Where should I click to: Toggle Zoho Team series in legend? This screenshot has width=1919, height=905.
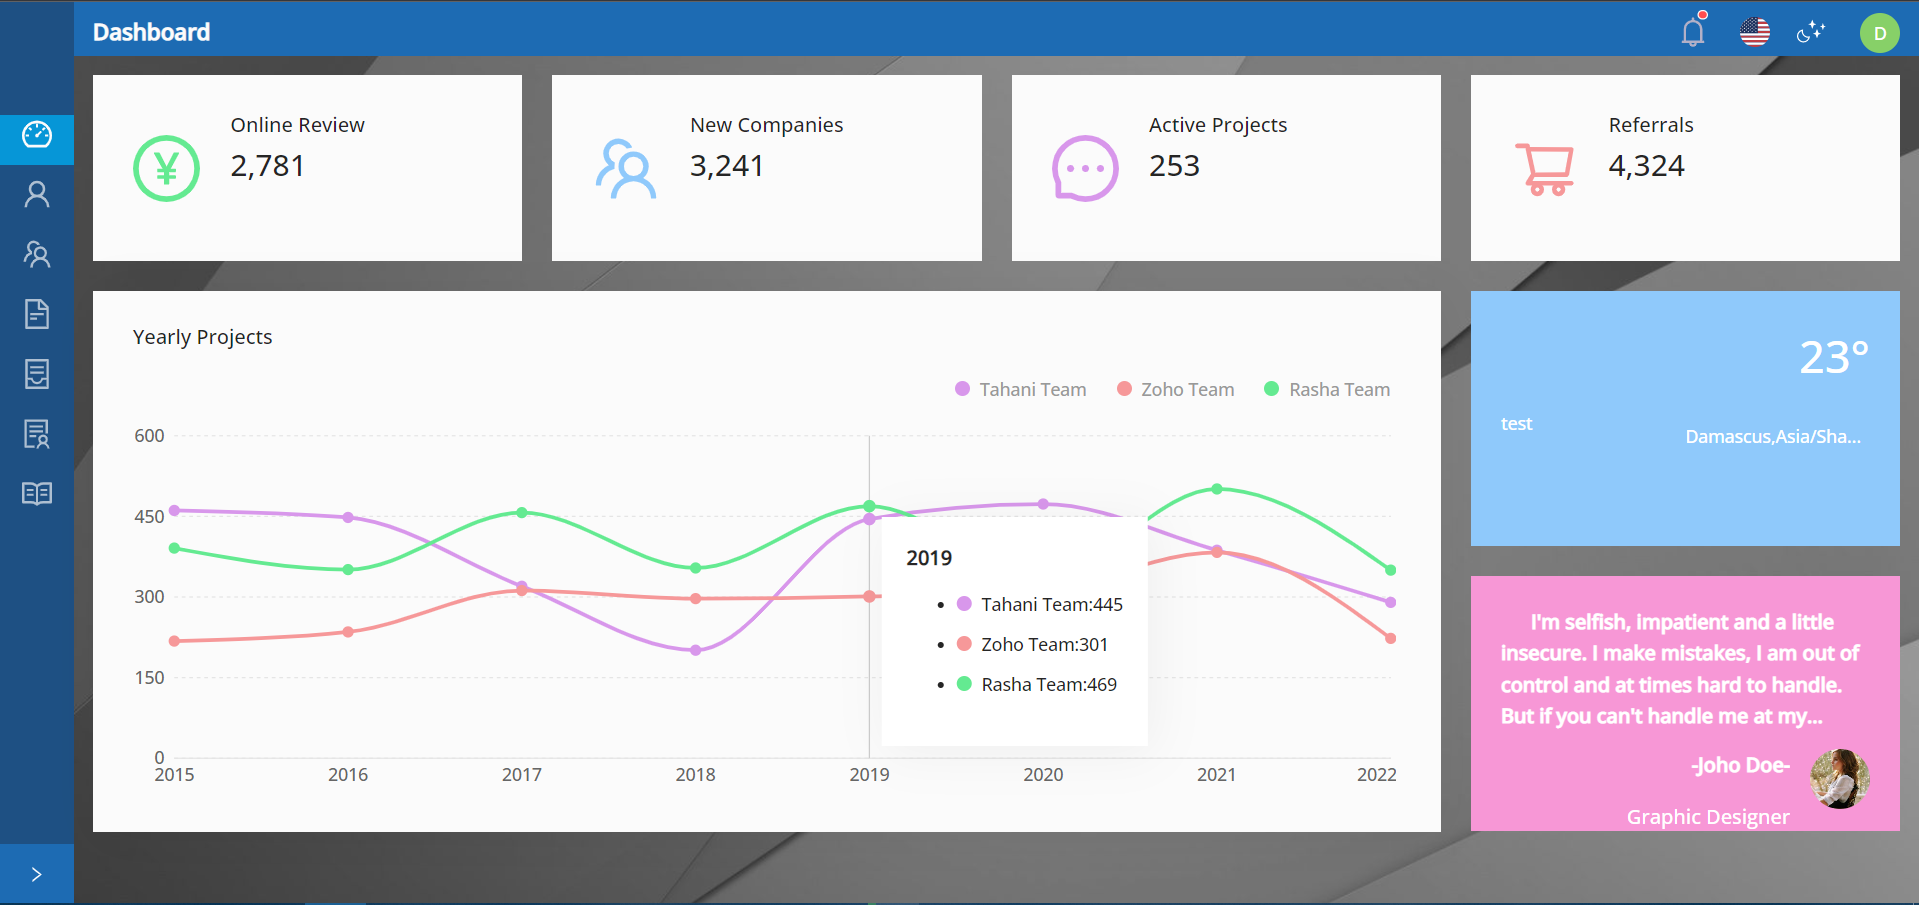1176,389
